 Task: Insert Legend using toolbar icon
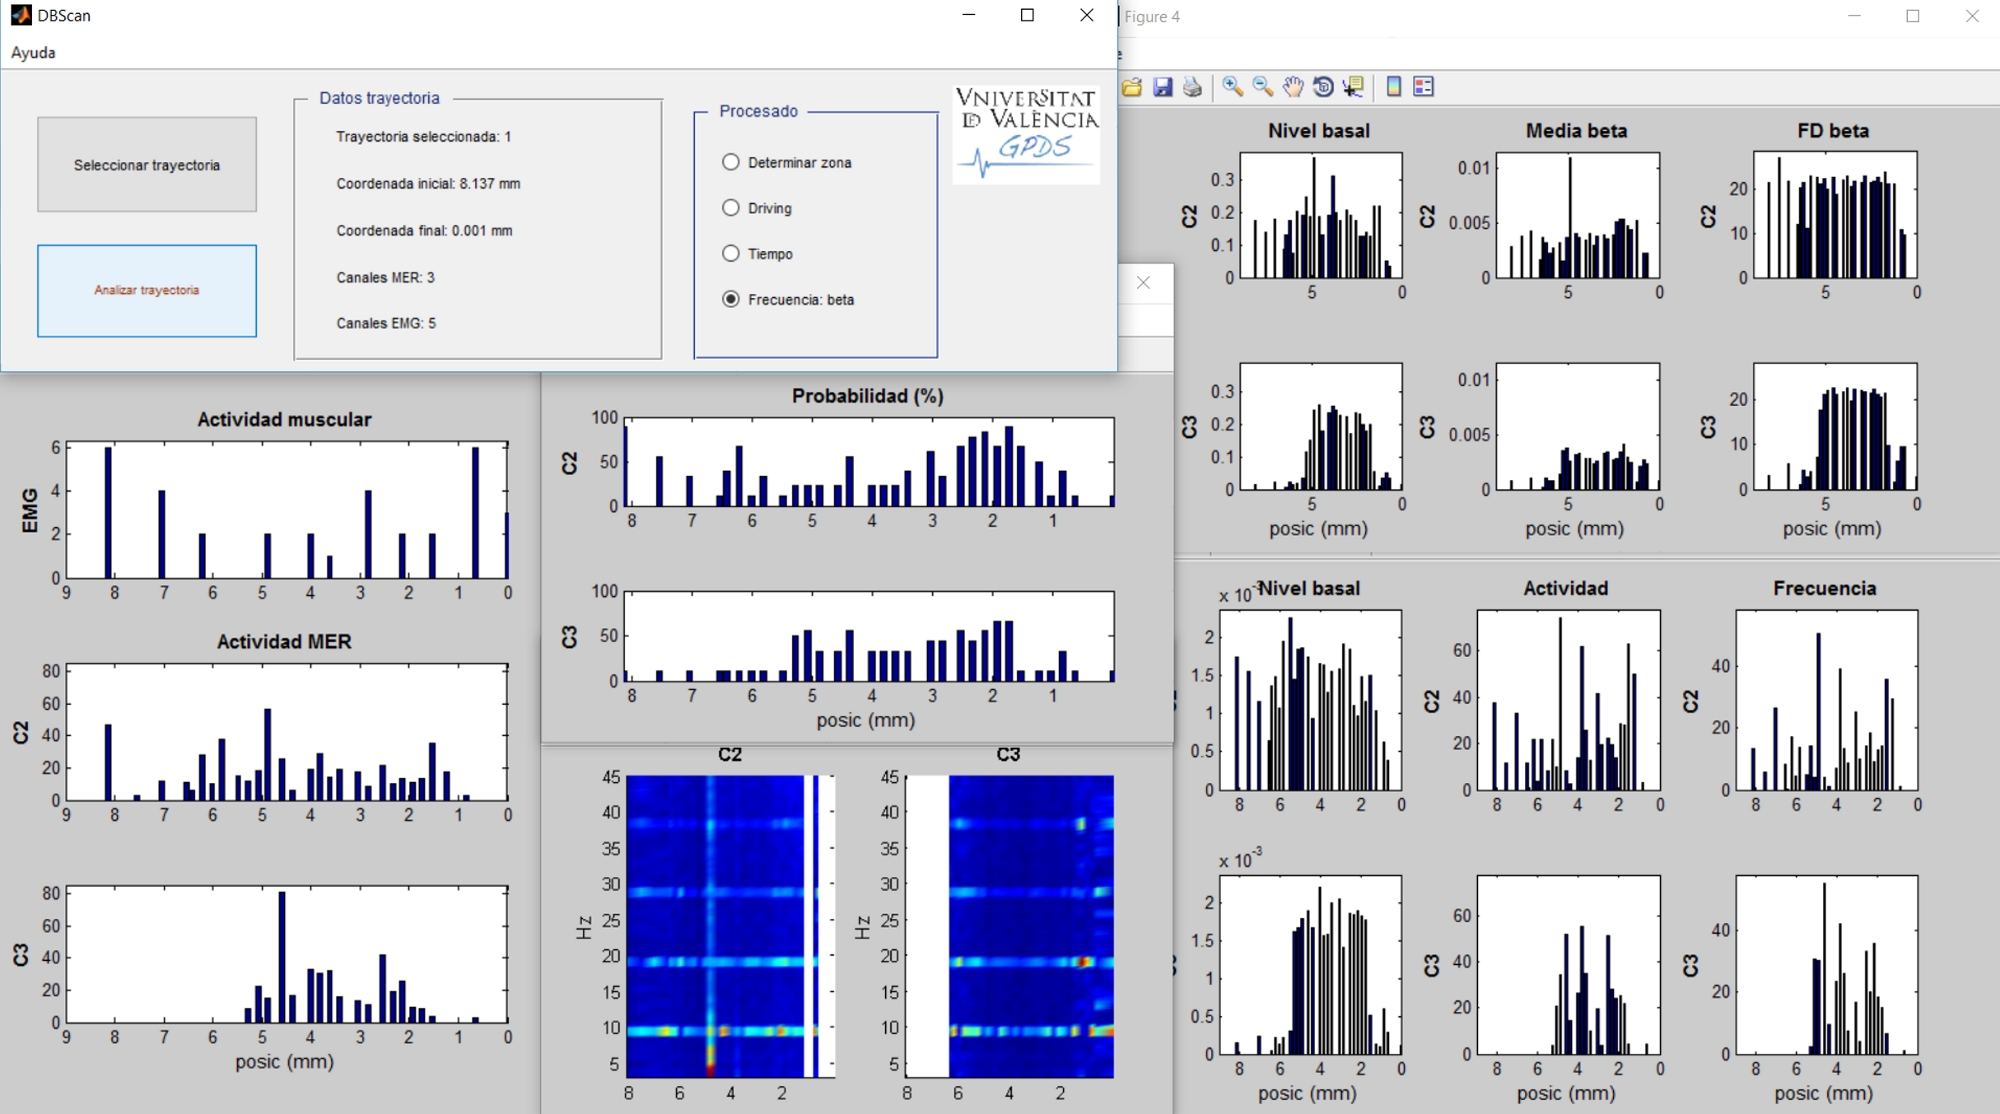(x=1424, y=87)
